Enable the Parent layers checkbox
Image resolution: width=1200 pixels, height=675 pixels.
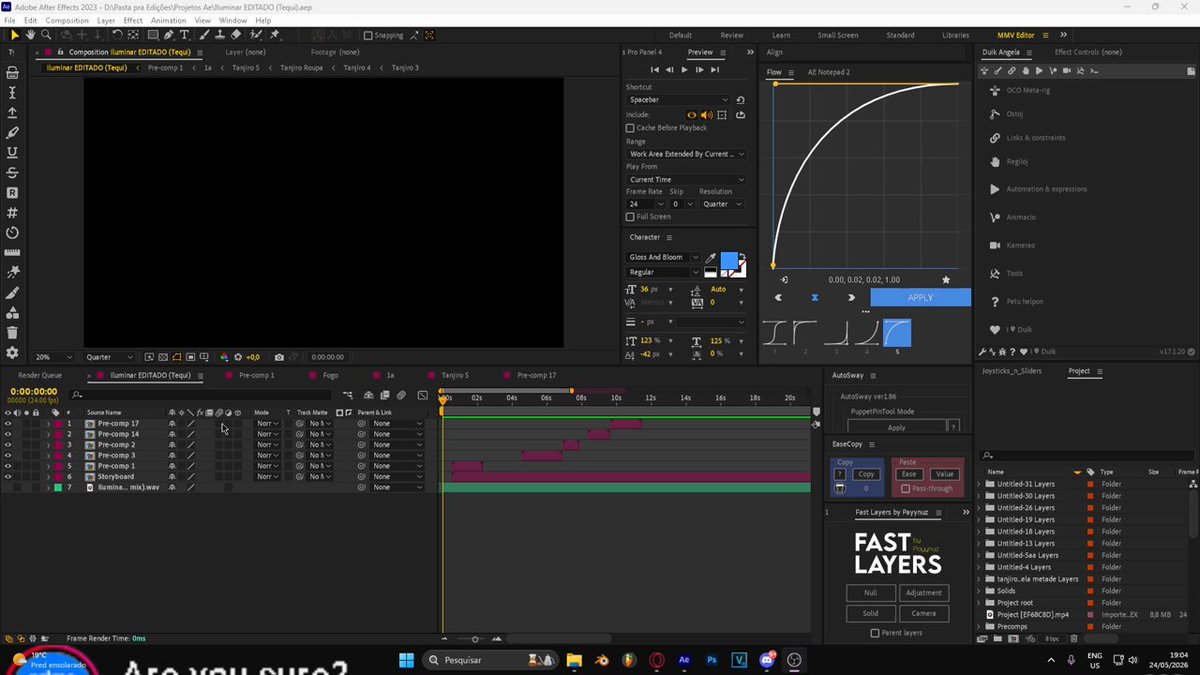pos(875,633)
